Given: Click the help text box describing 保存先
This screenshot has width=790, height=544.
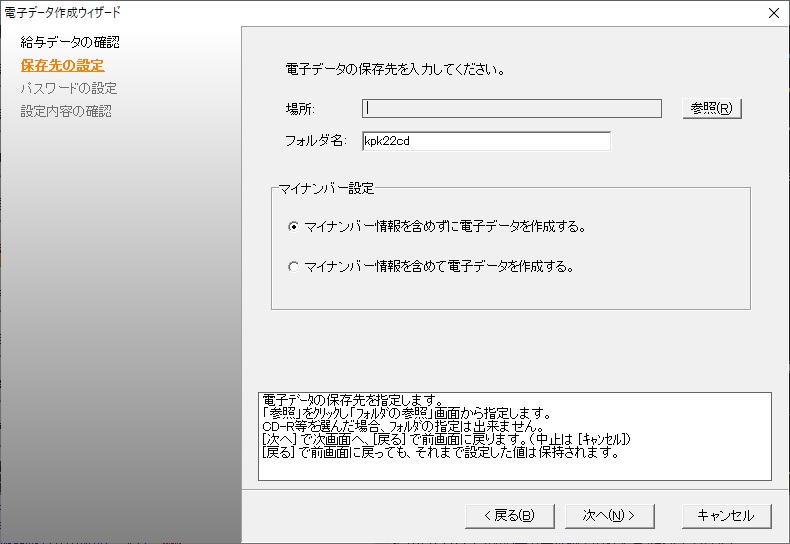Looking at the screenshot, I should pos(514,436).
